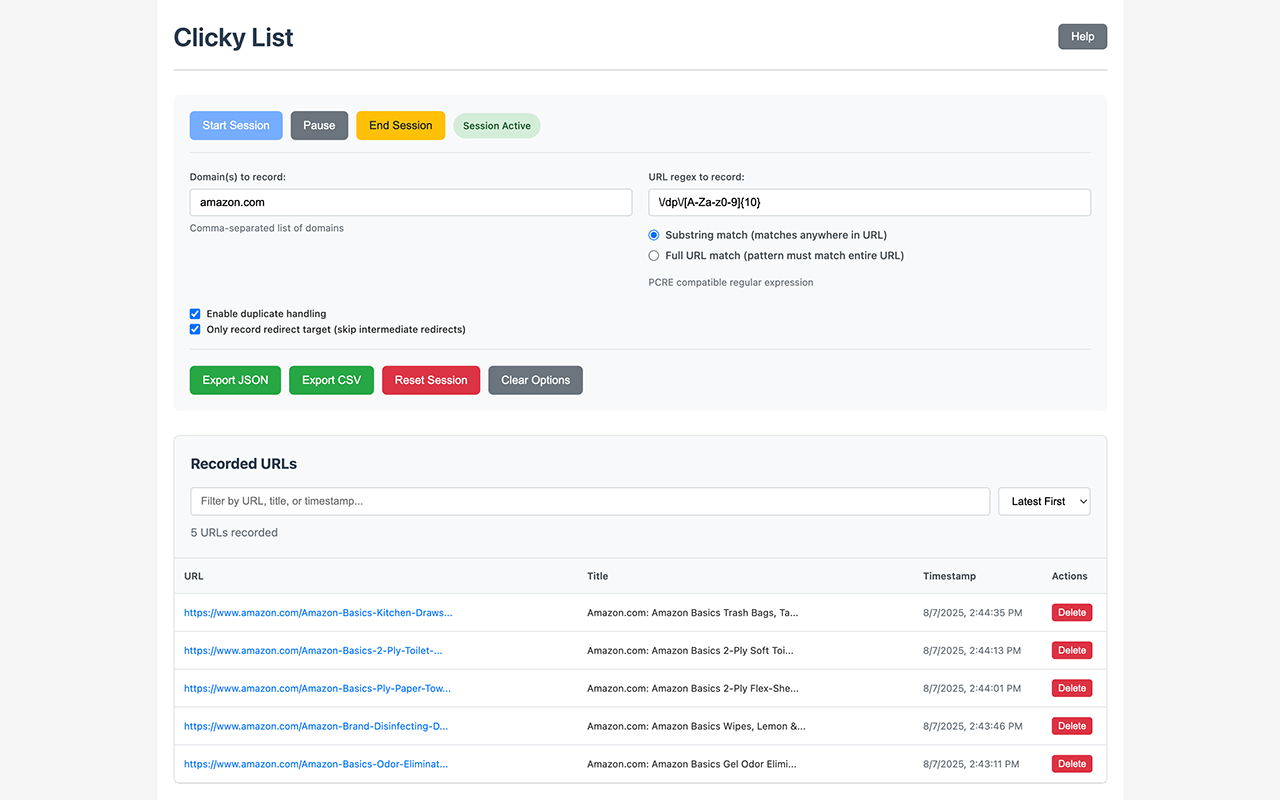Delete the Trash Bags row
Screen dimensions: 1280x800
tap(1072, 613)
